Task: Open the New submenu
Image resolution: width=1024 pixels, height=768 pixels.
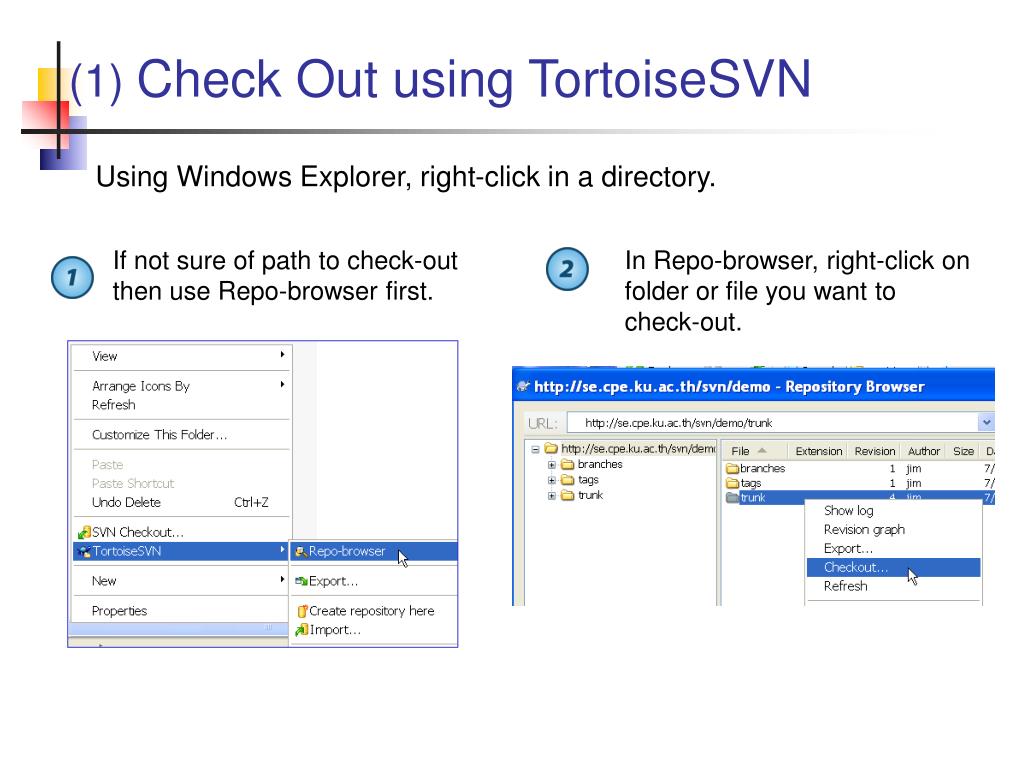Action: coord(182,581)
